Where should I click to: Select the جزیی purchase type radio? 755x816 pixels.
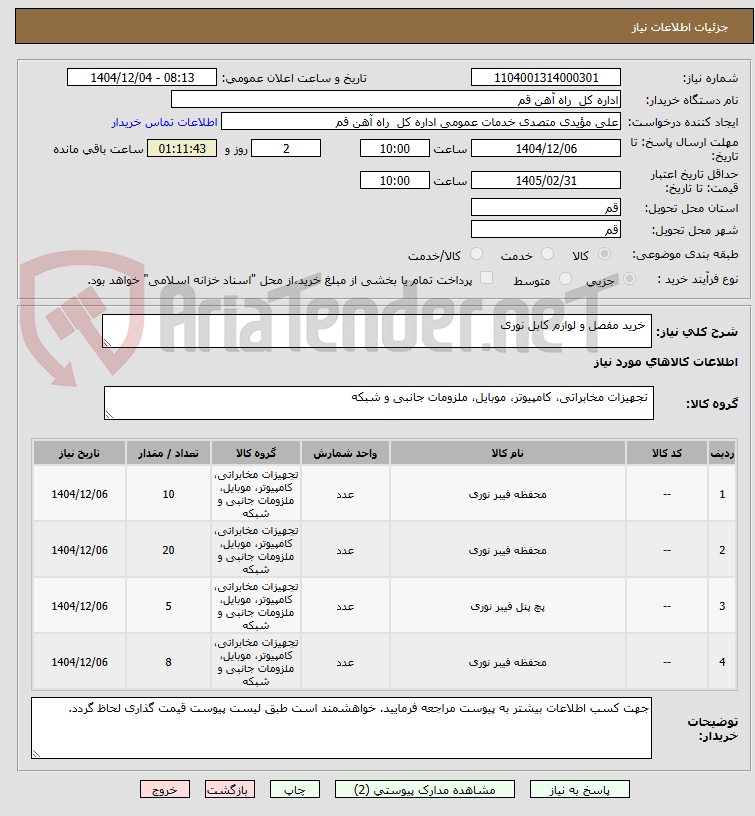629,279
